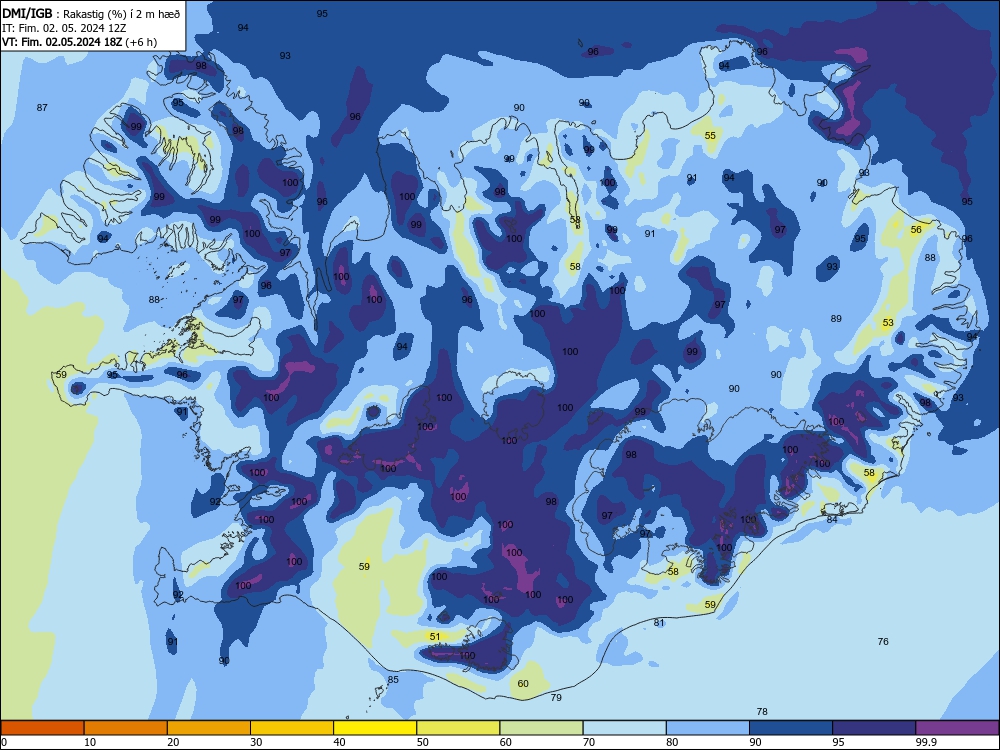Click the '20' legend tick label

173,742
